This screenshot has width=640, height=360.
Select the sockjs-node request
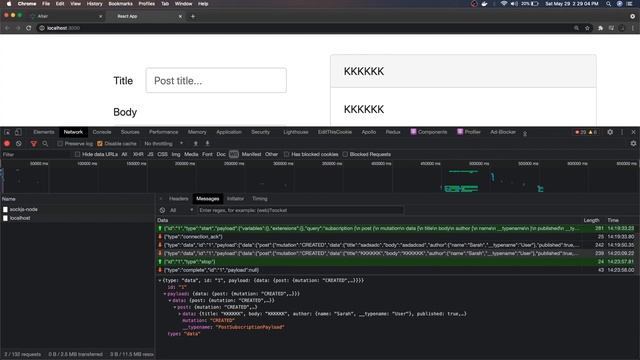[78, 209]
